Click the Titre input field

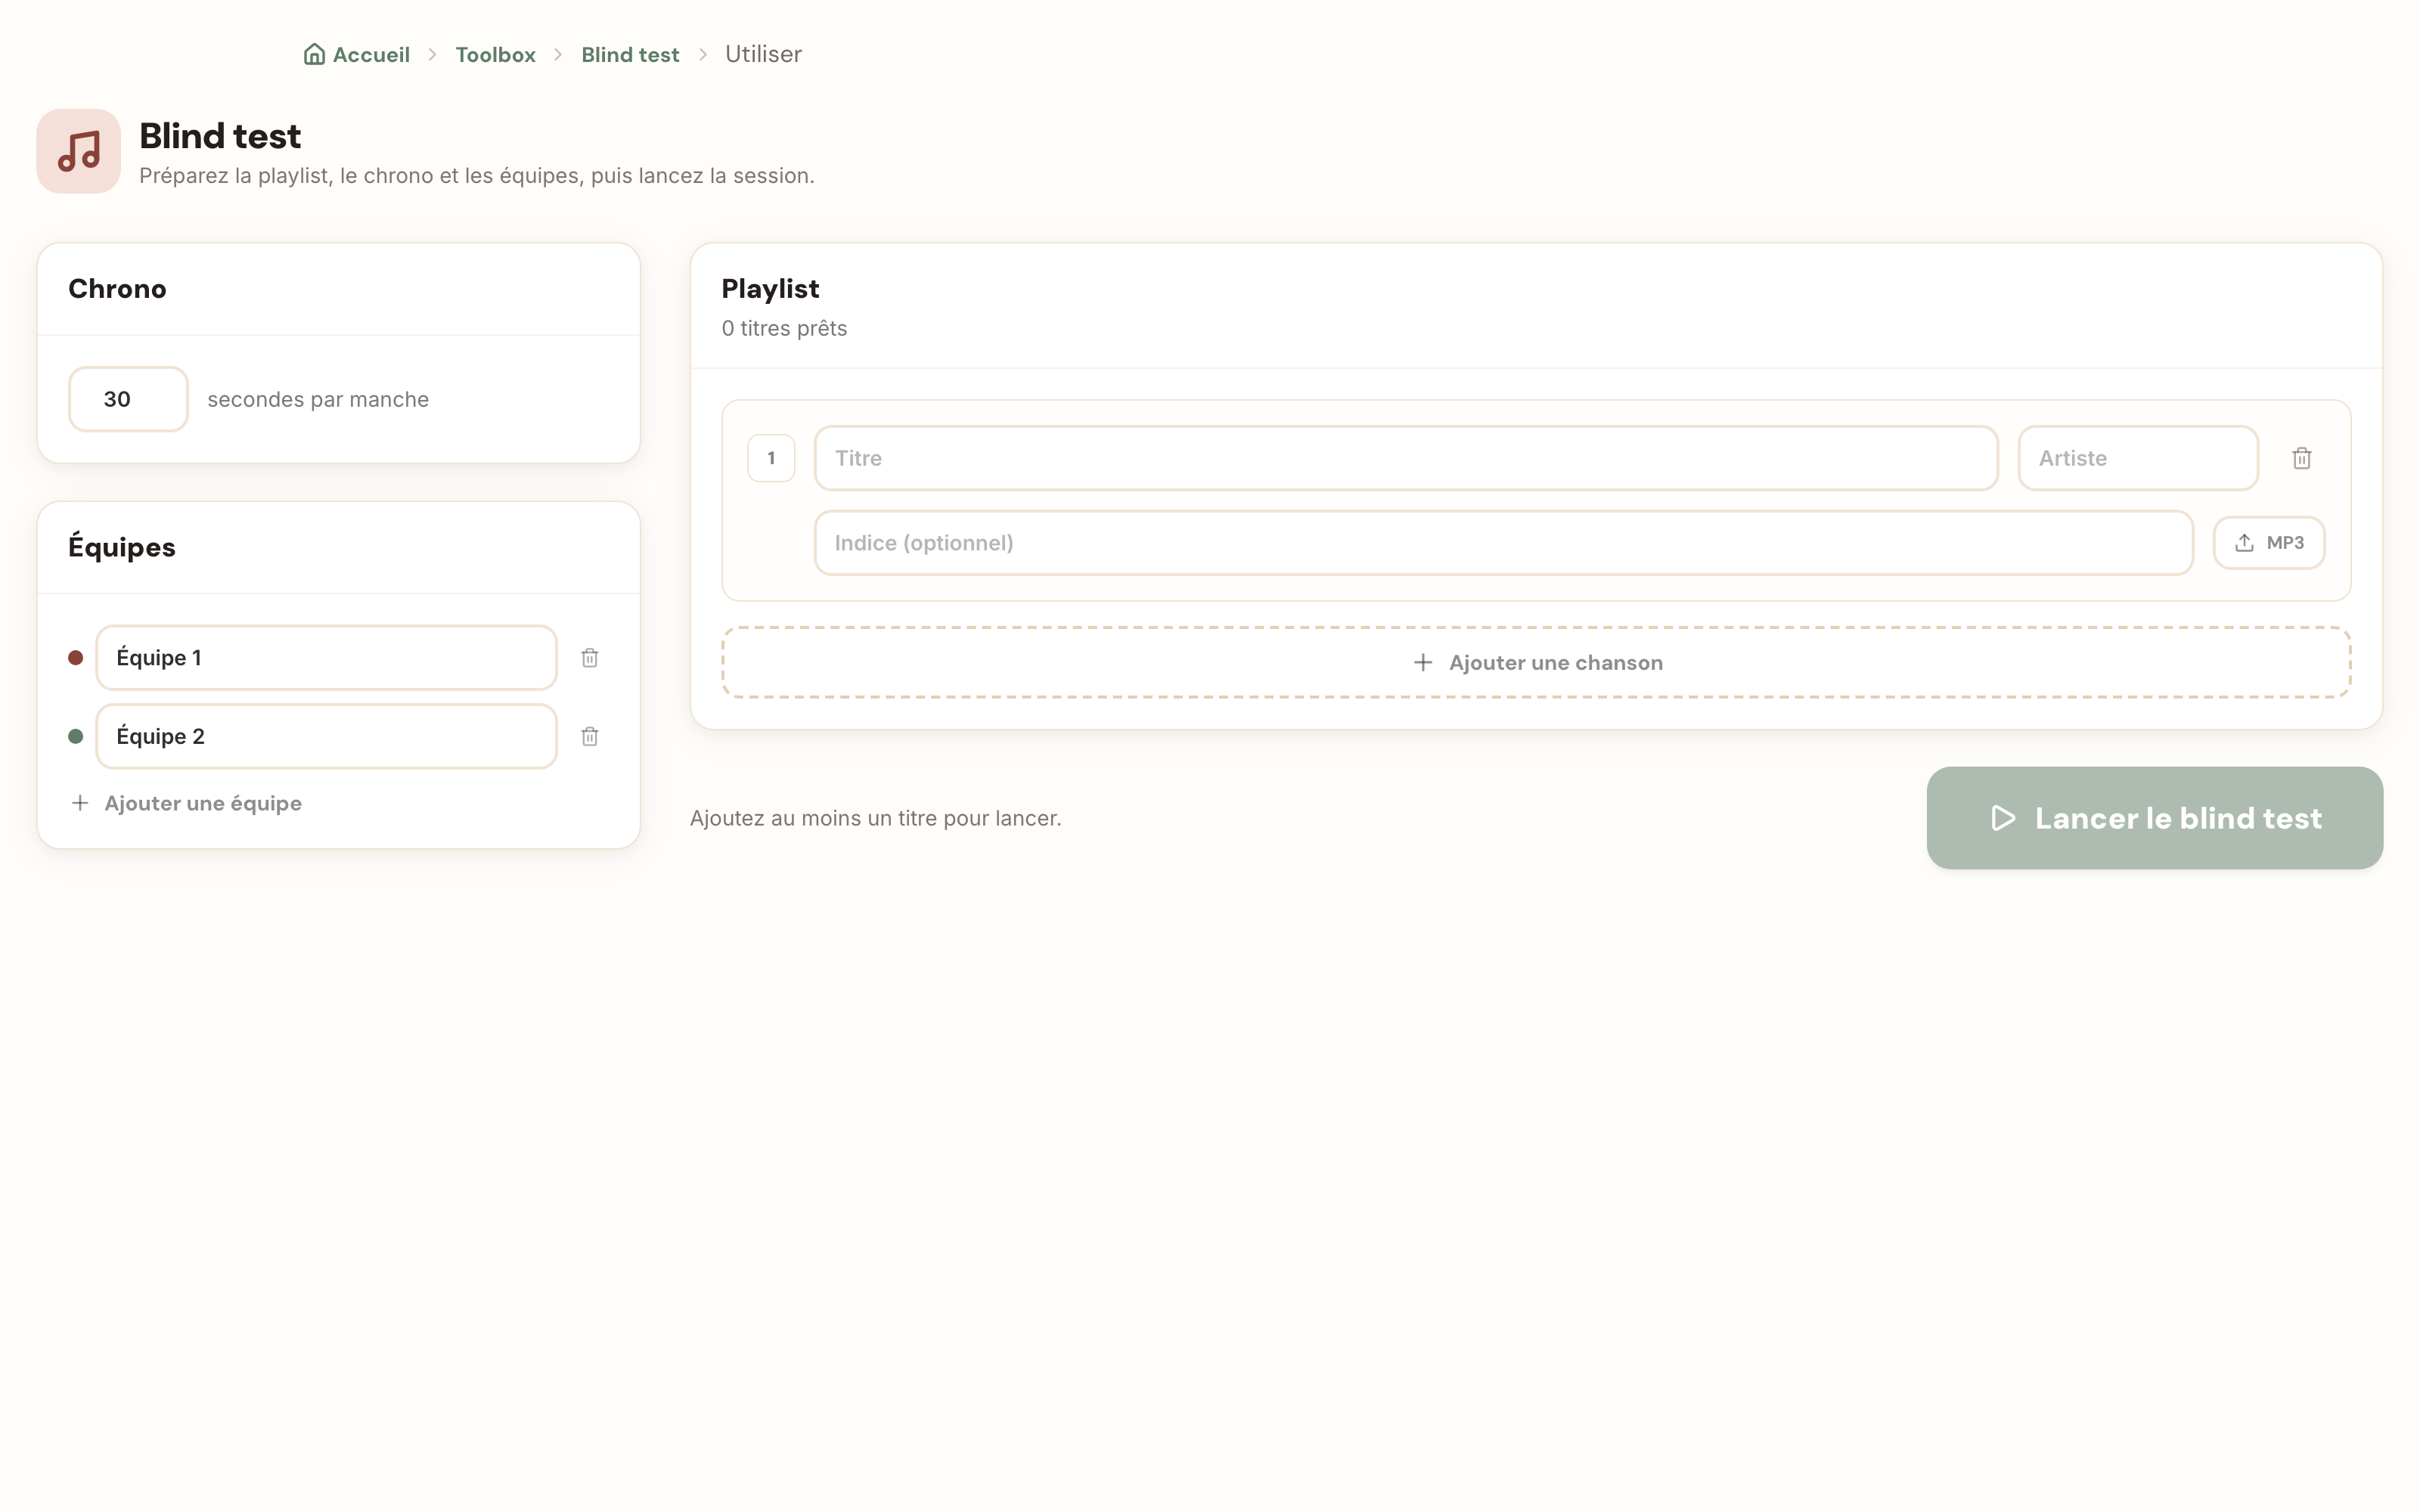point(1406,458)
